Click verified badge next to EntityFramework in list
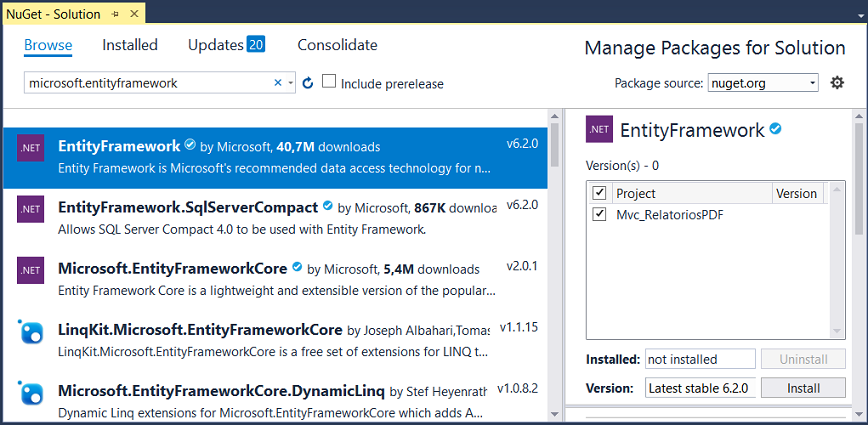 coord(190,145)
